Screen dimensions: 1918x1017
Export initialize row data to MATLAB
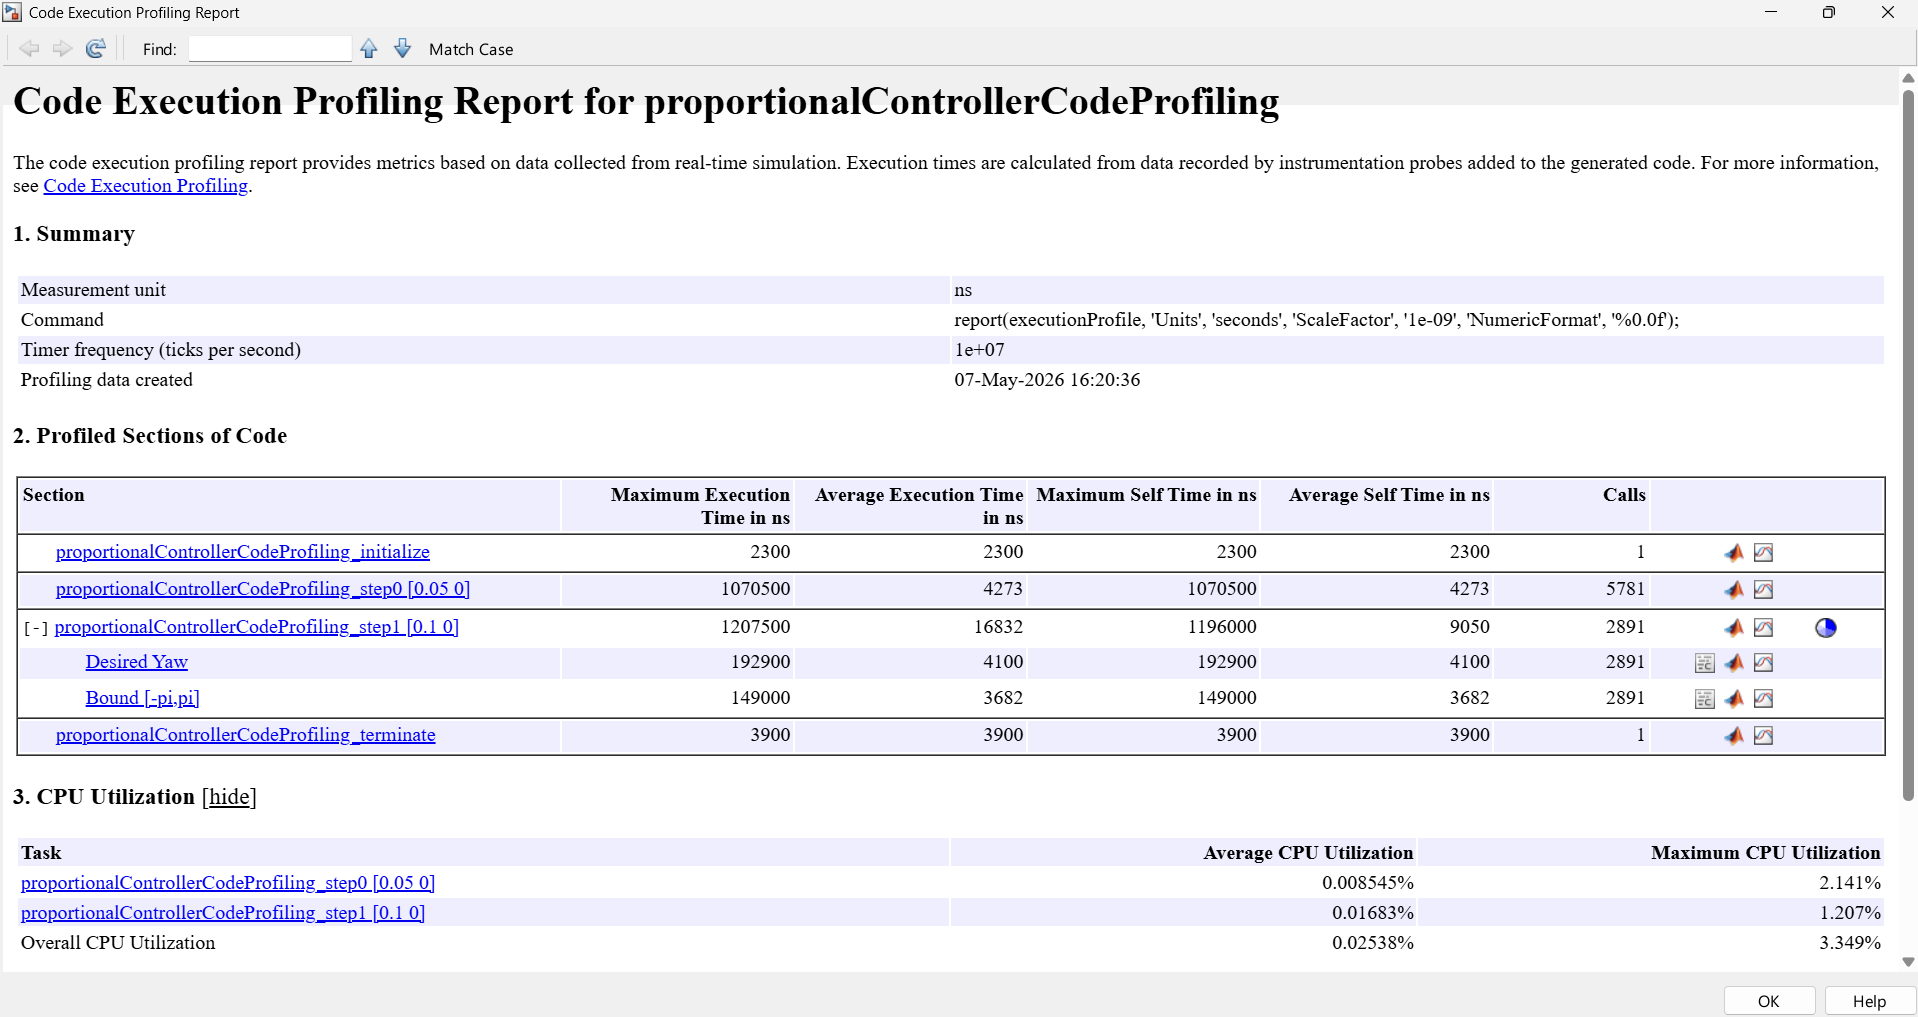tap(1734, 552)
